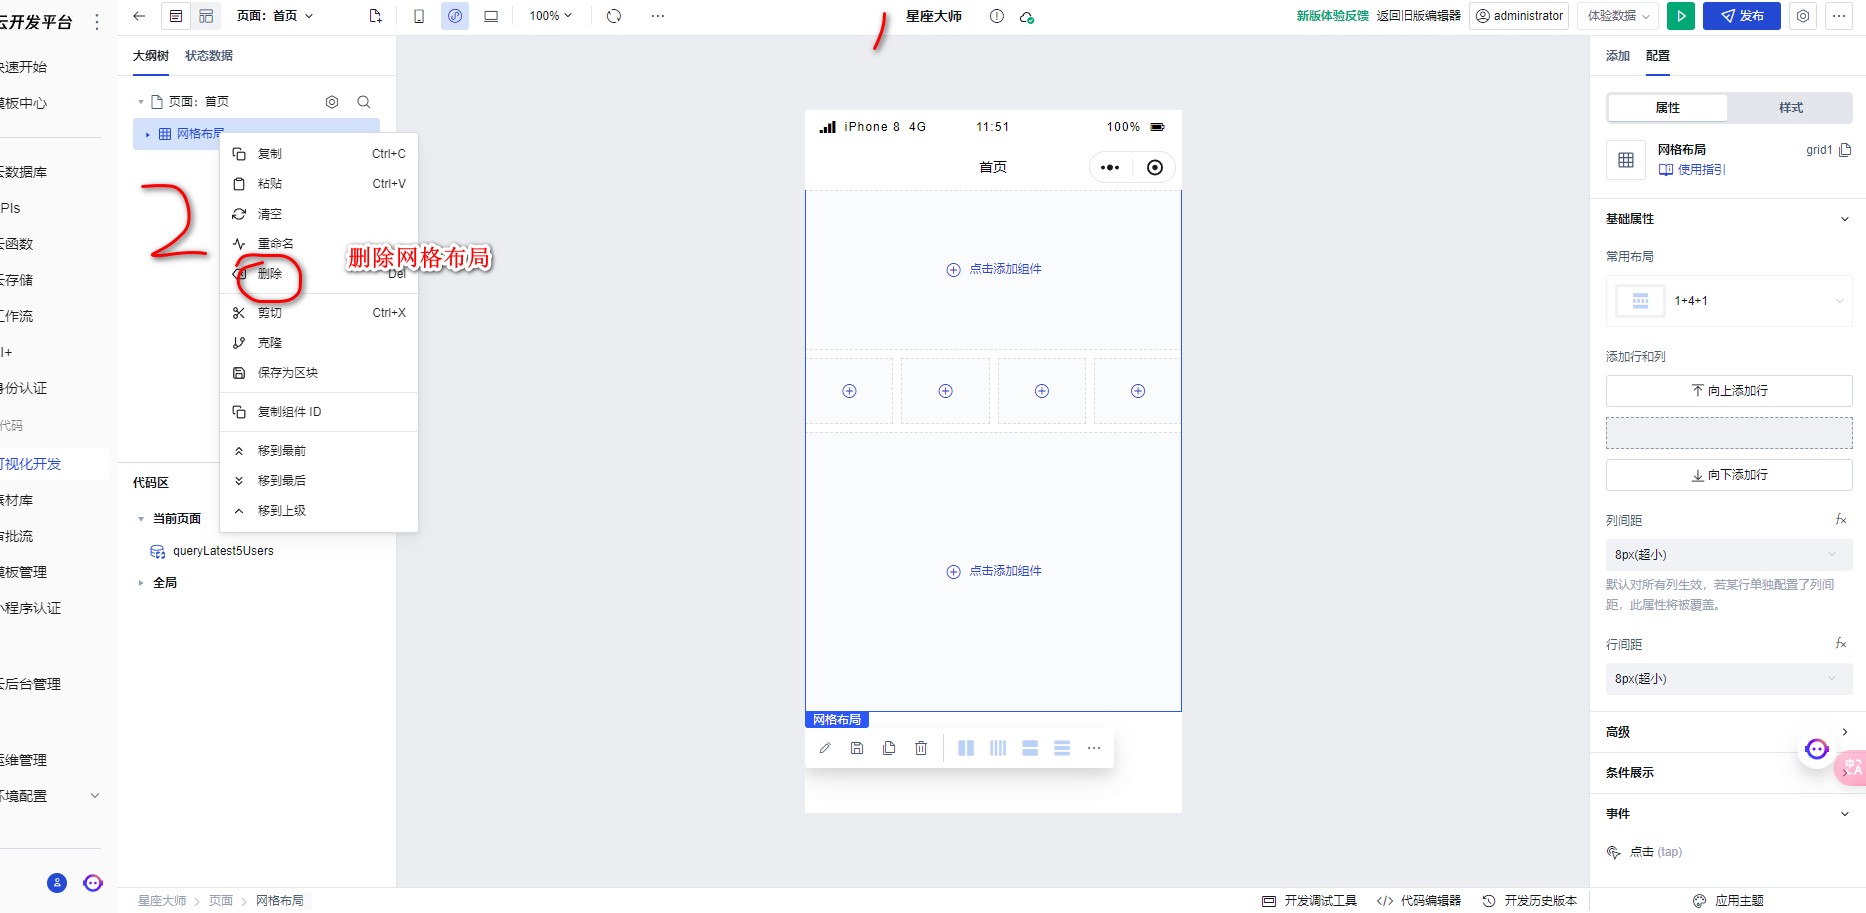Click the cloud save status icon
The width and height of the screenshot is (1866, 913).
tap(1027, 17)
